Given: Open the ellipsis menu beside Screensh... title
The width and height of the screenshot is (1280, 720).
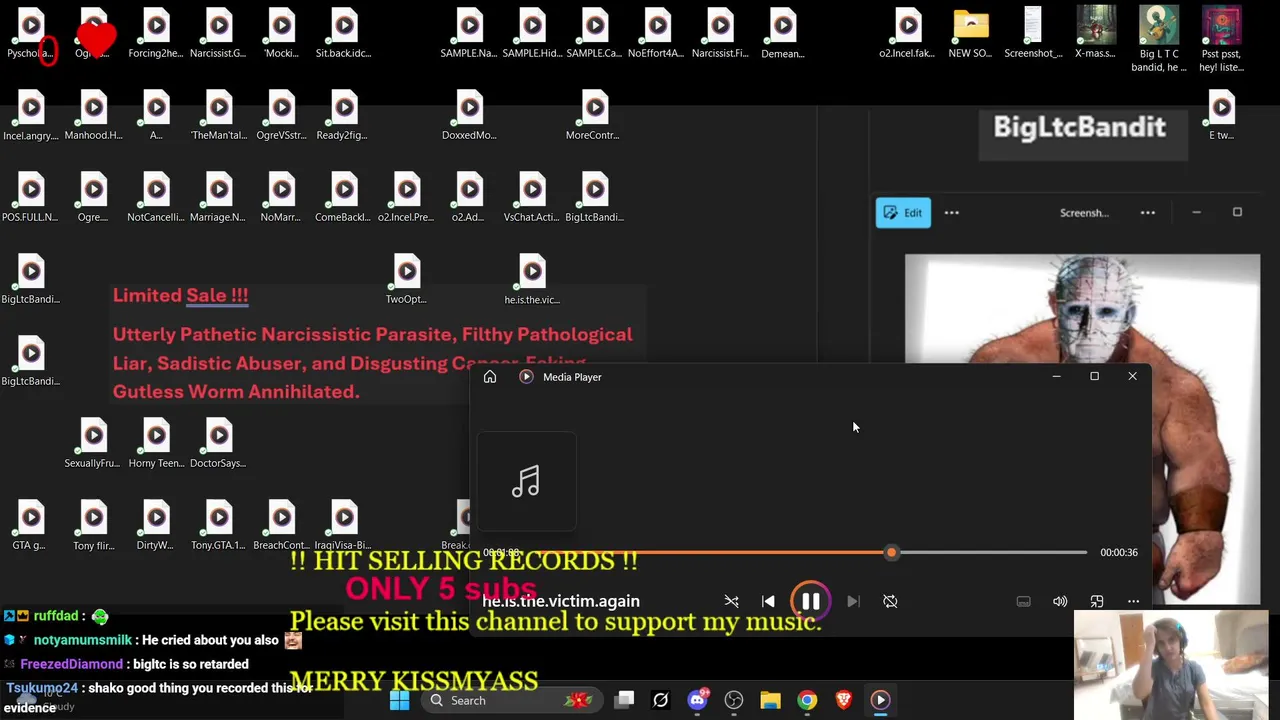Looking at the screenshot, I should (1148, 212).
